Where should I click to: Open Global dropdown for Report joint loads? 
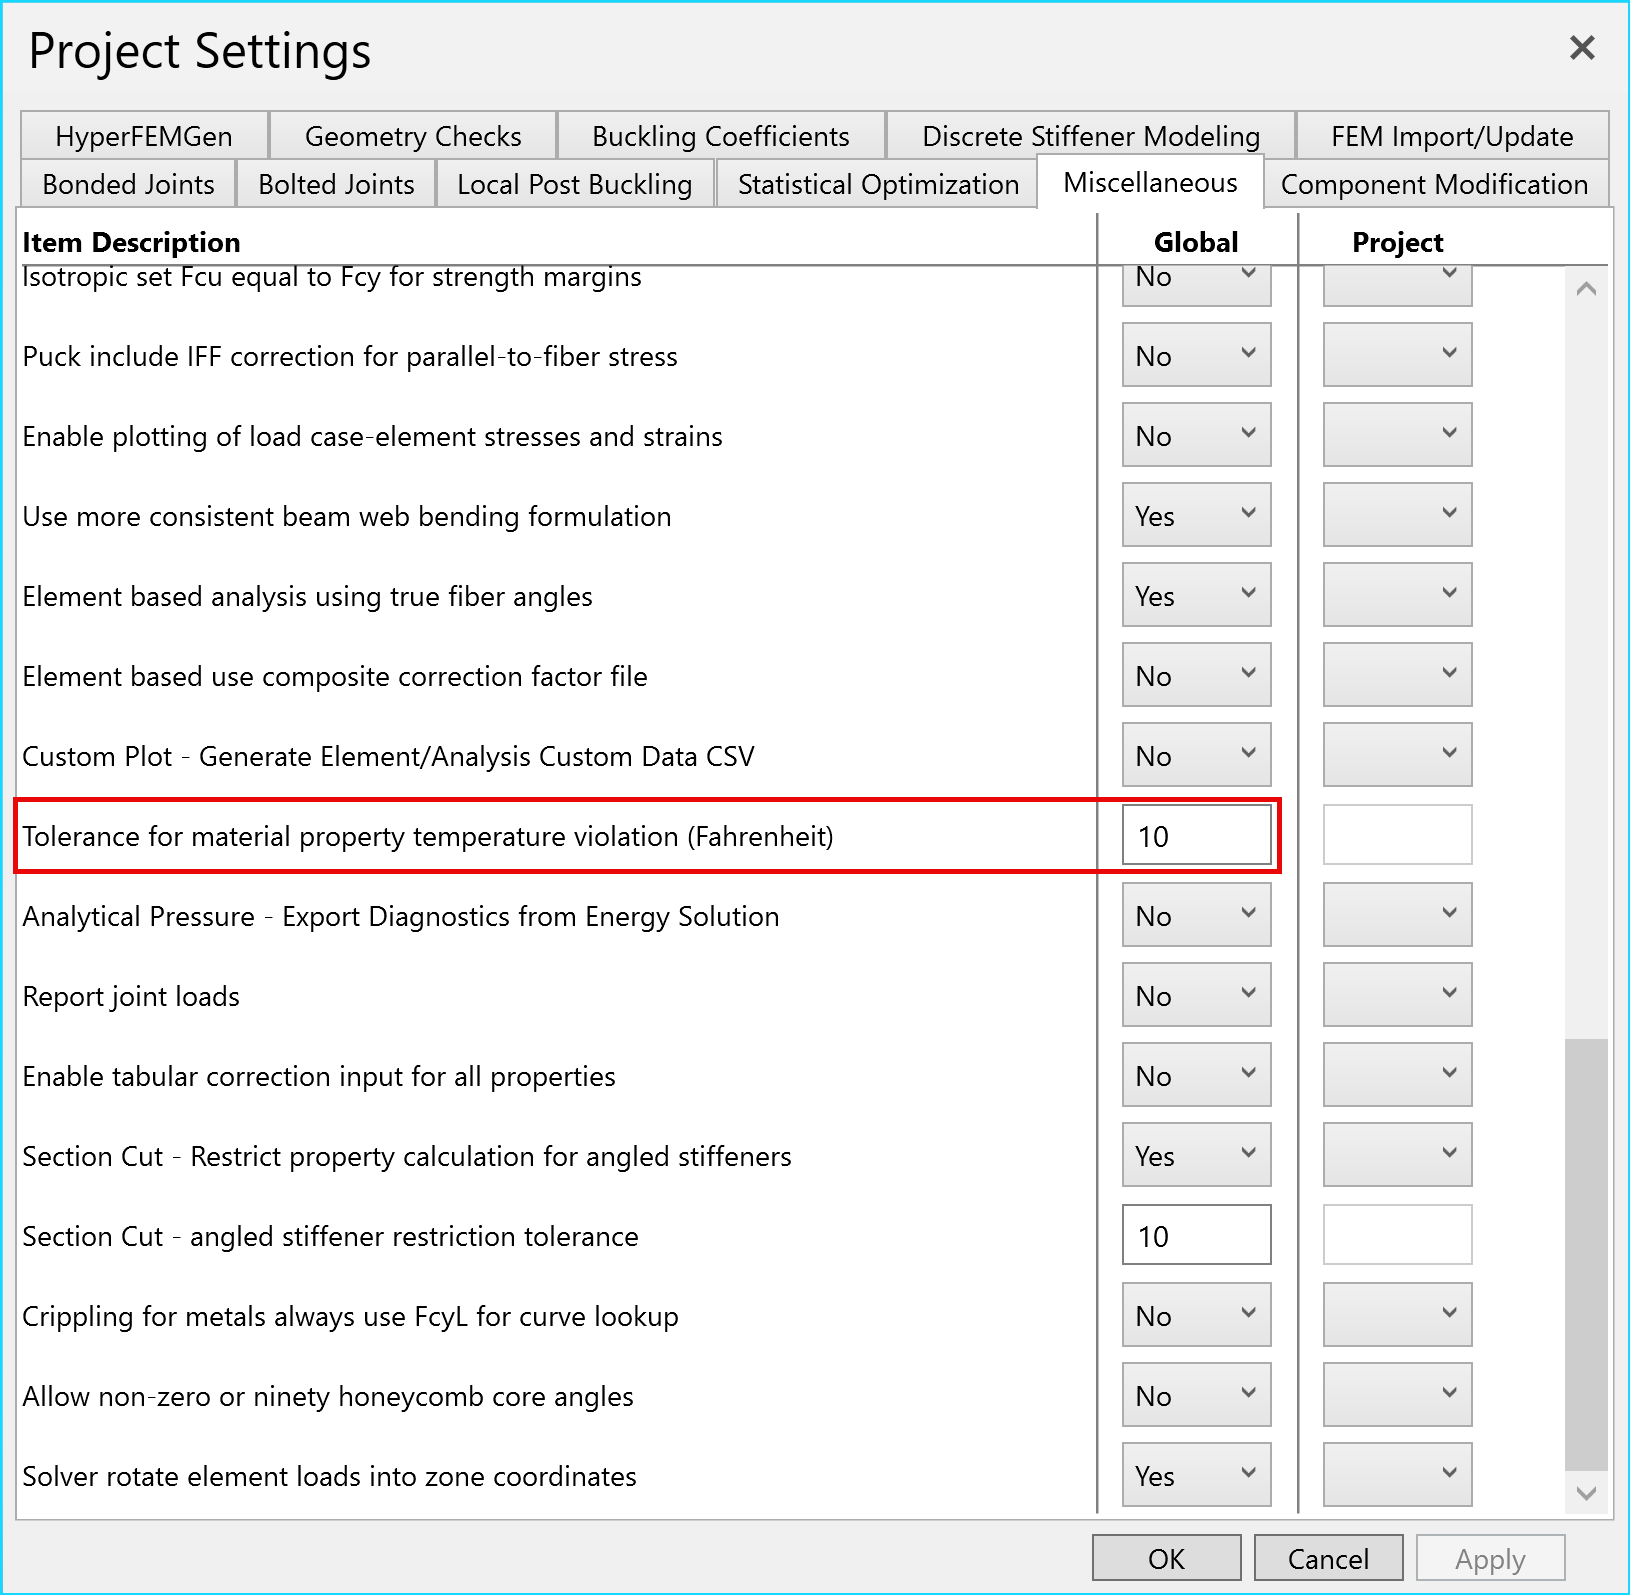(1196, 995)
